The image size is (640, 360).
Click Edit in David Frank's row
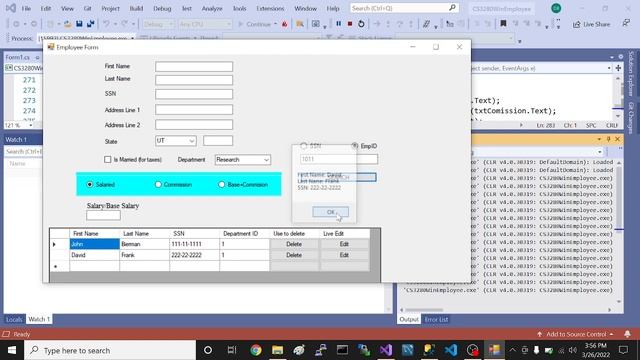click(x=344, y=255)
